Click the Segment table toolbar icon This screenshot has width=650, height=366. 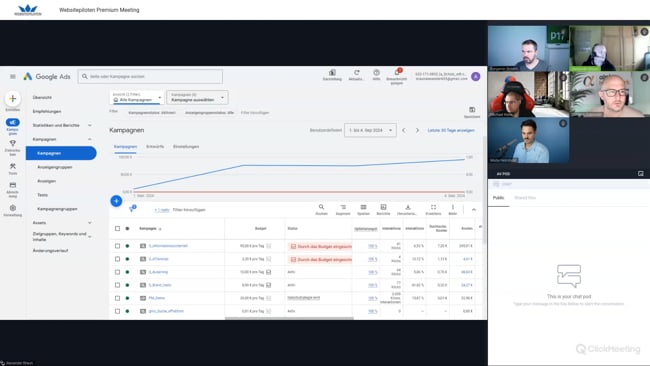point(343,207)
